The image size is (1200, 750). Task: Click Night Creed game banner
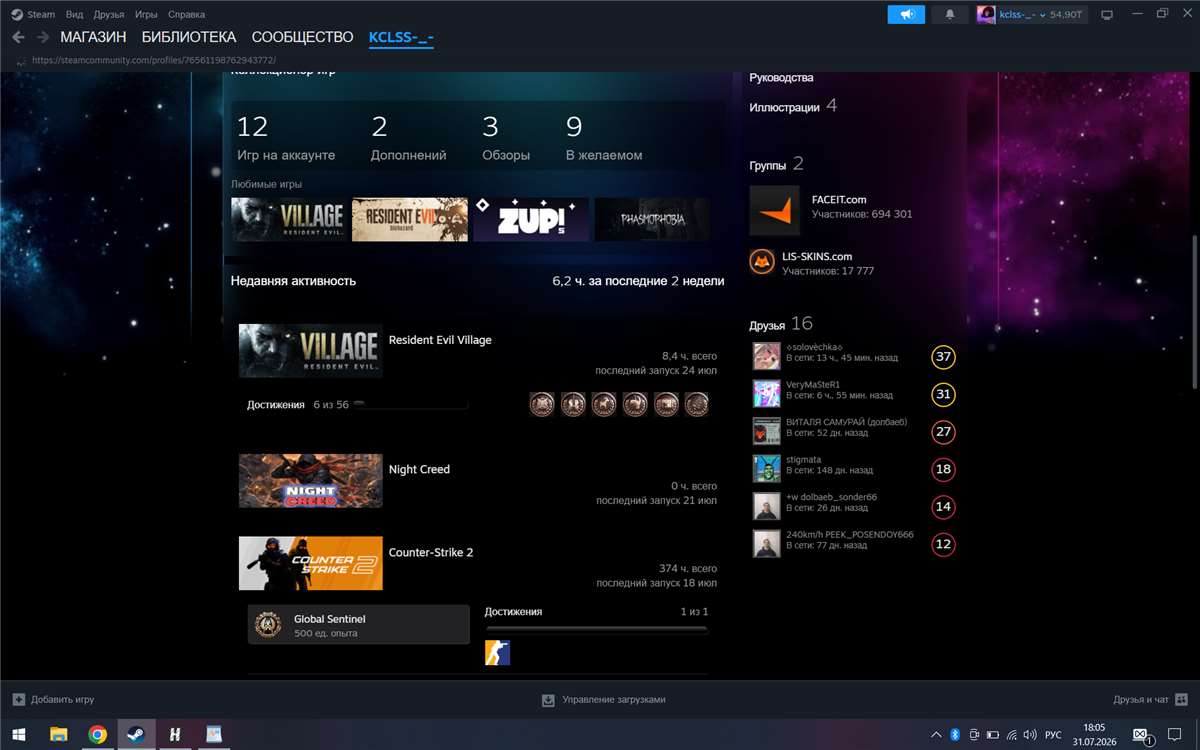[310, 480]
